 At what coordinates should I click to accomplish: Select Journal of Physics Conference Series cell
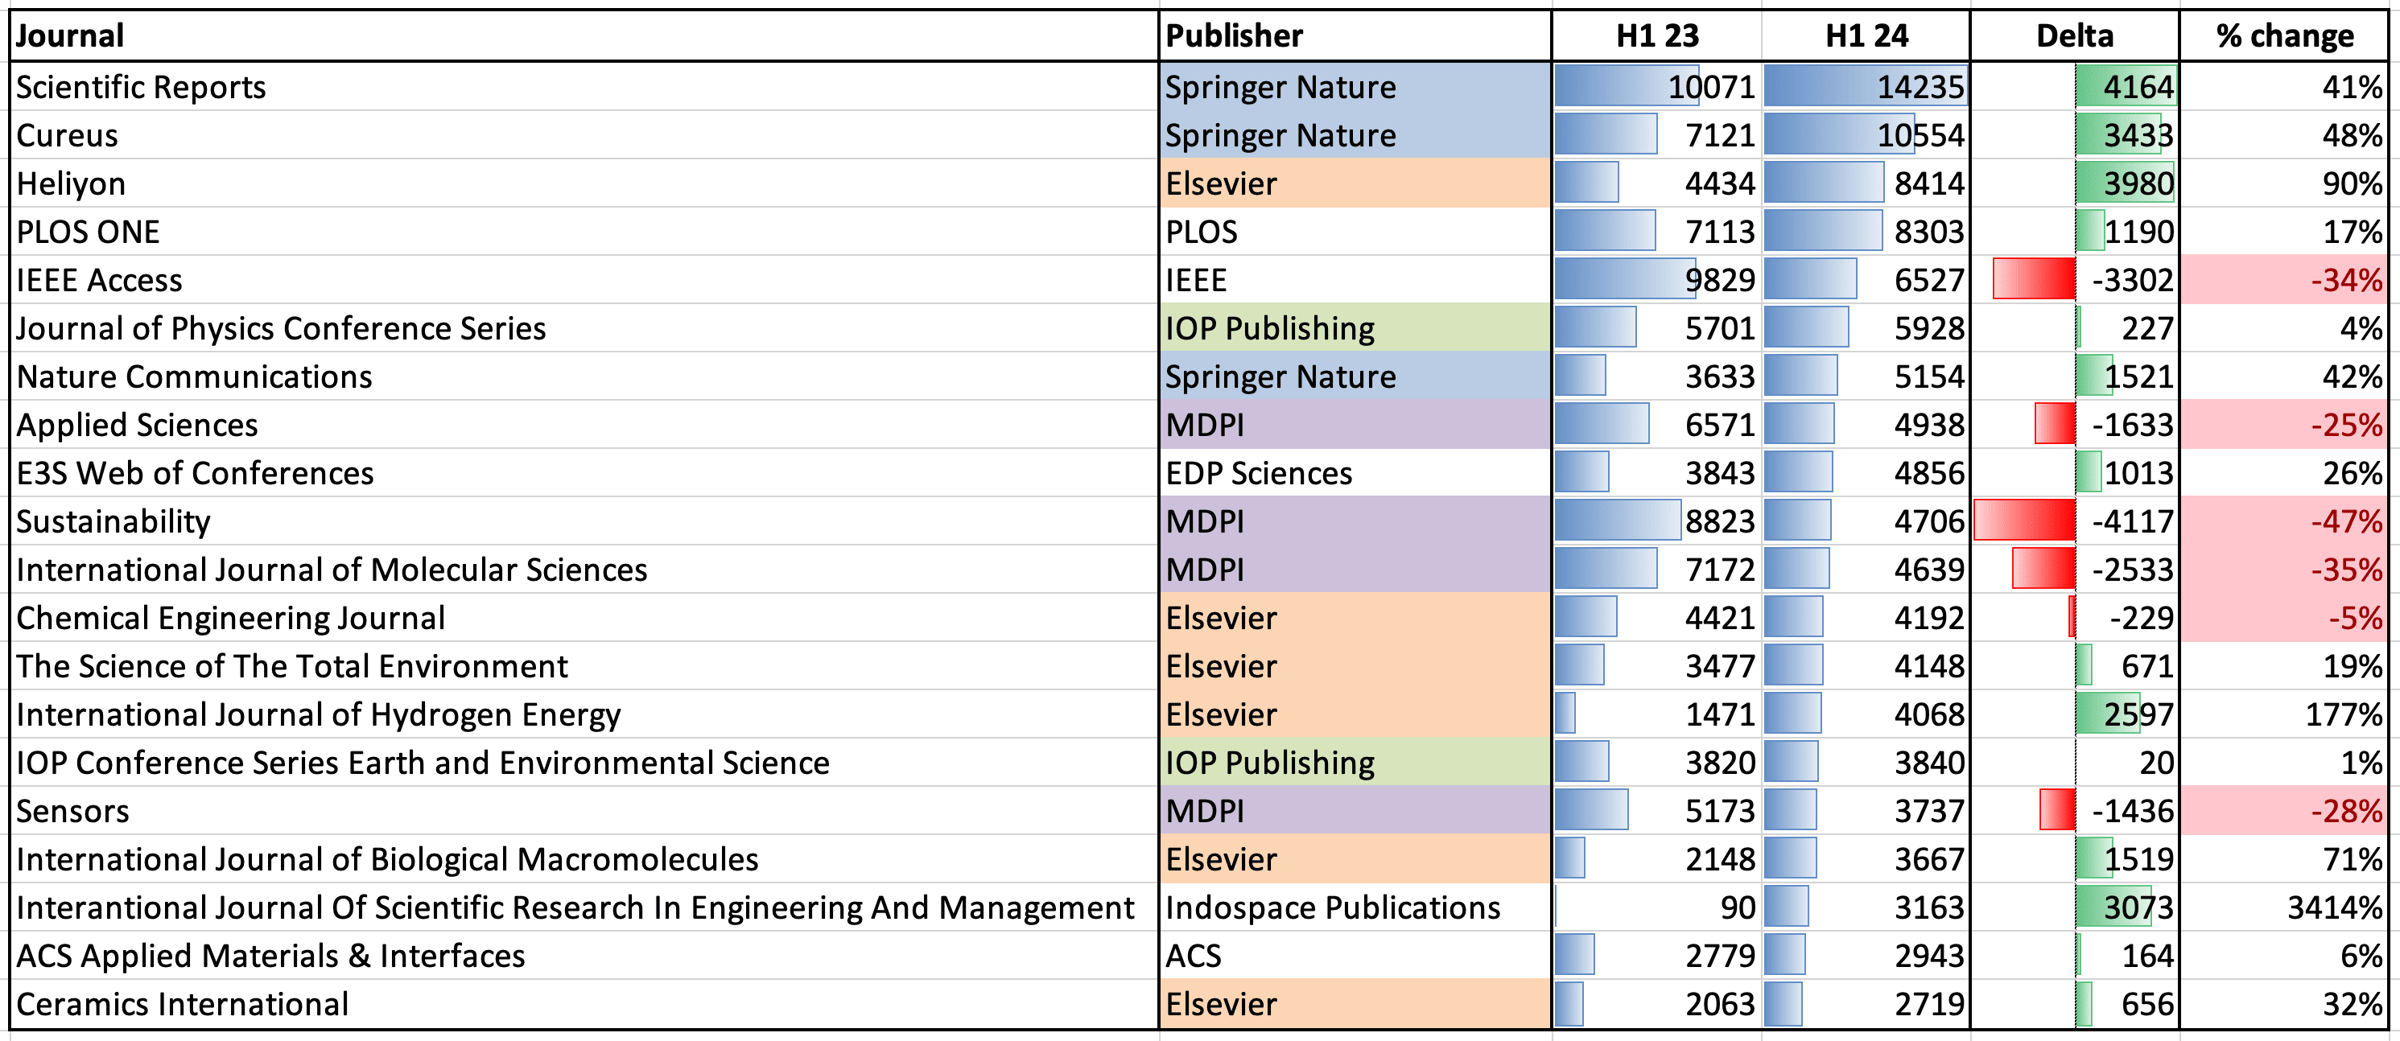pyautogui.click(x=584, y=328)
